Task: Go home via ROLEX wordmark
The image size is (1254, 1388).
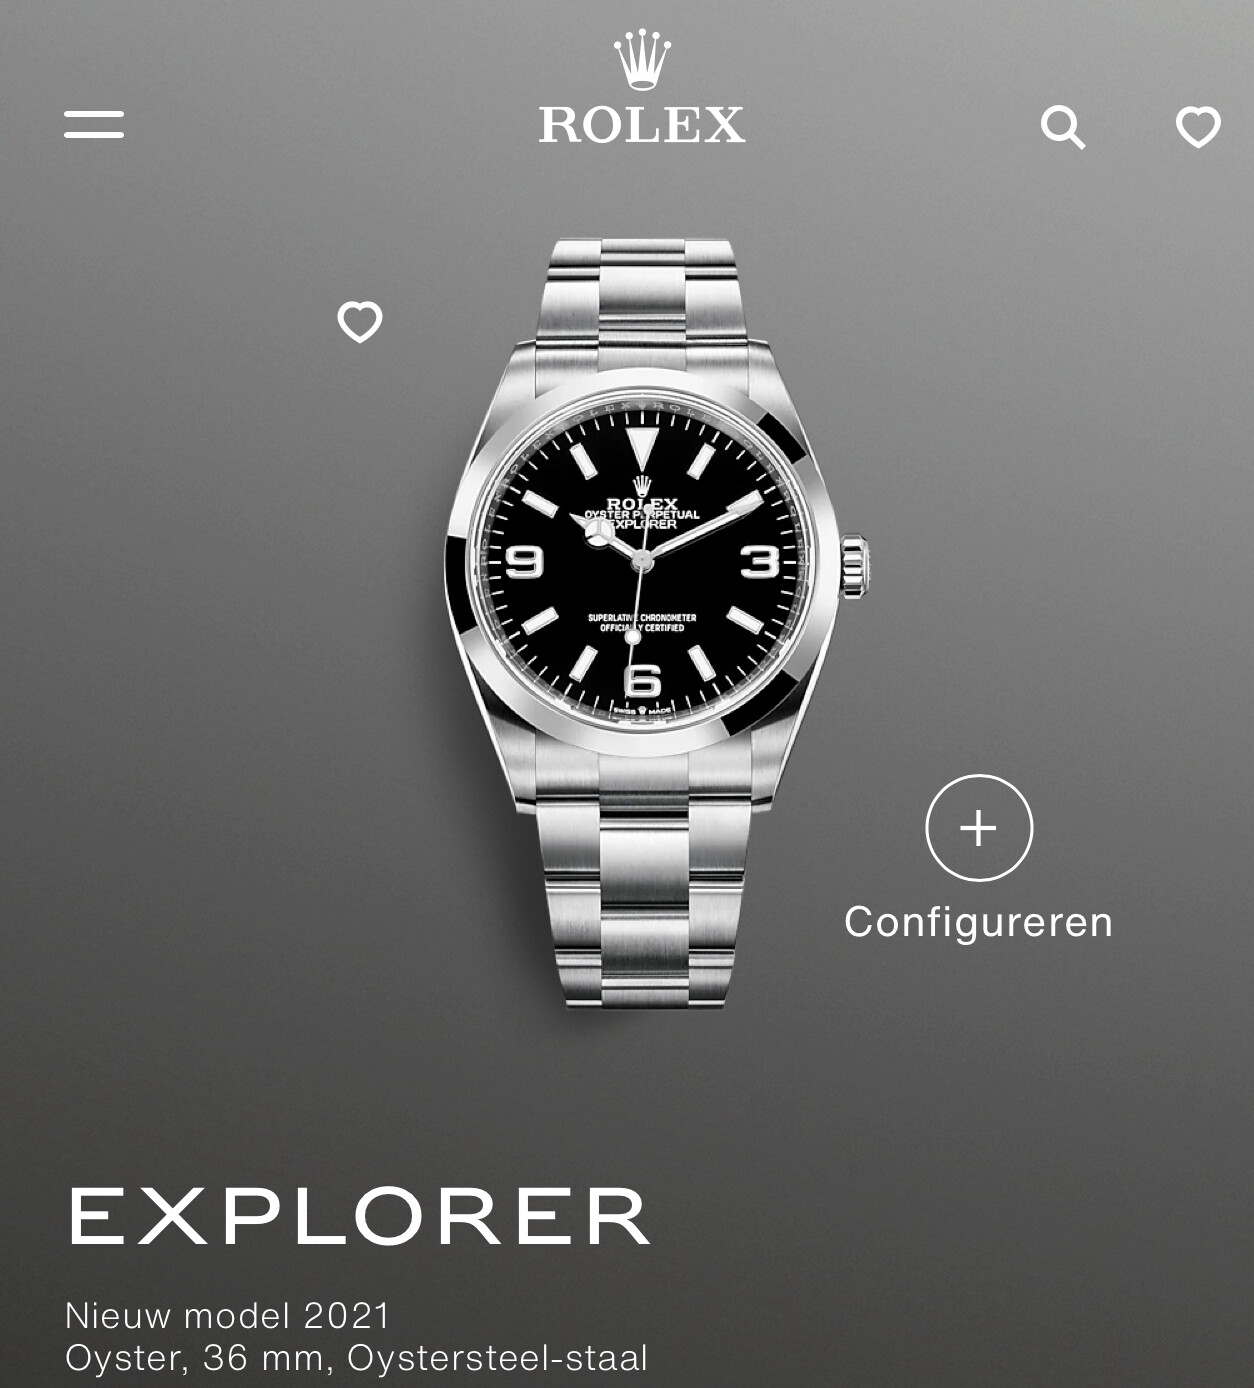Action: 642,124
